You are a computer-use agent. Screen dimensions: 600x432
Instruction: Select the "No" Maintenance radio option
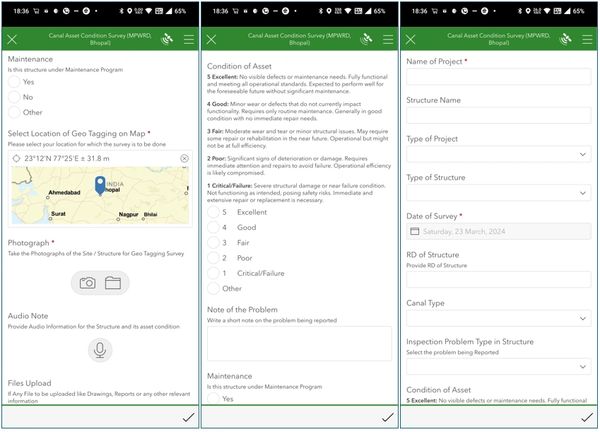(15, 98)
